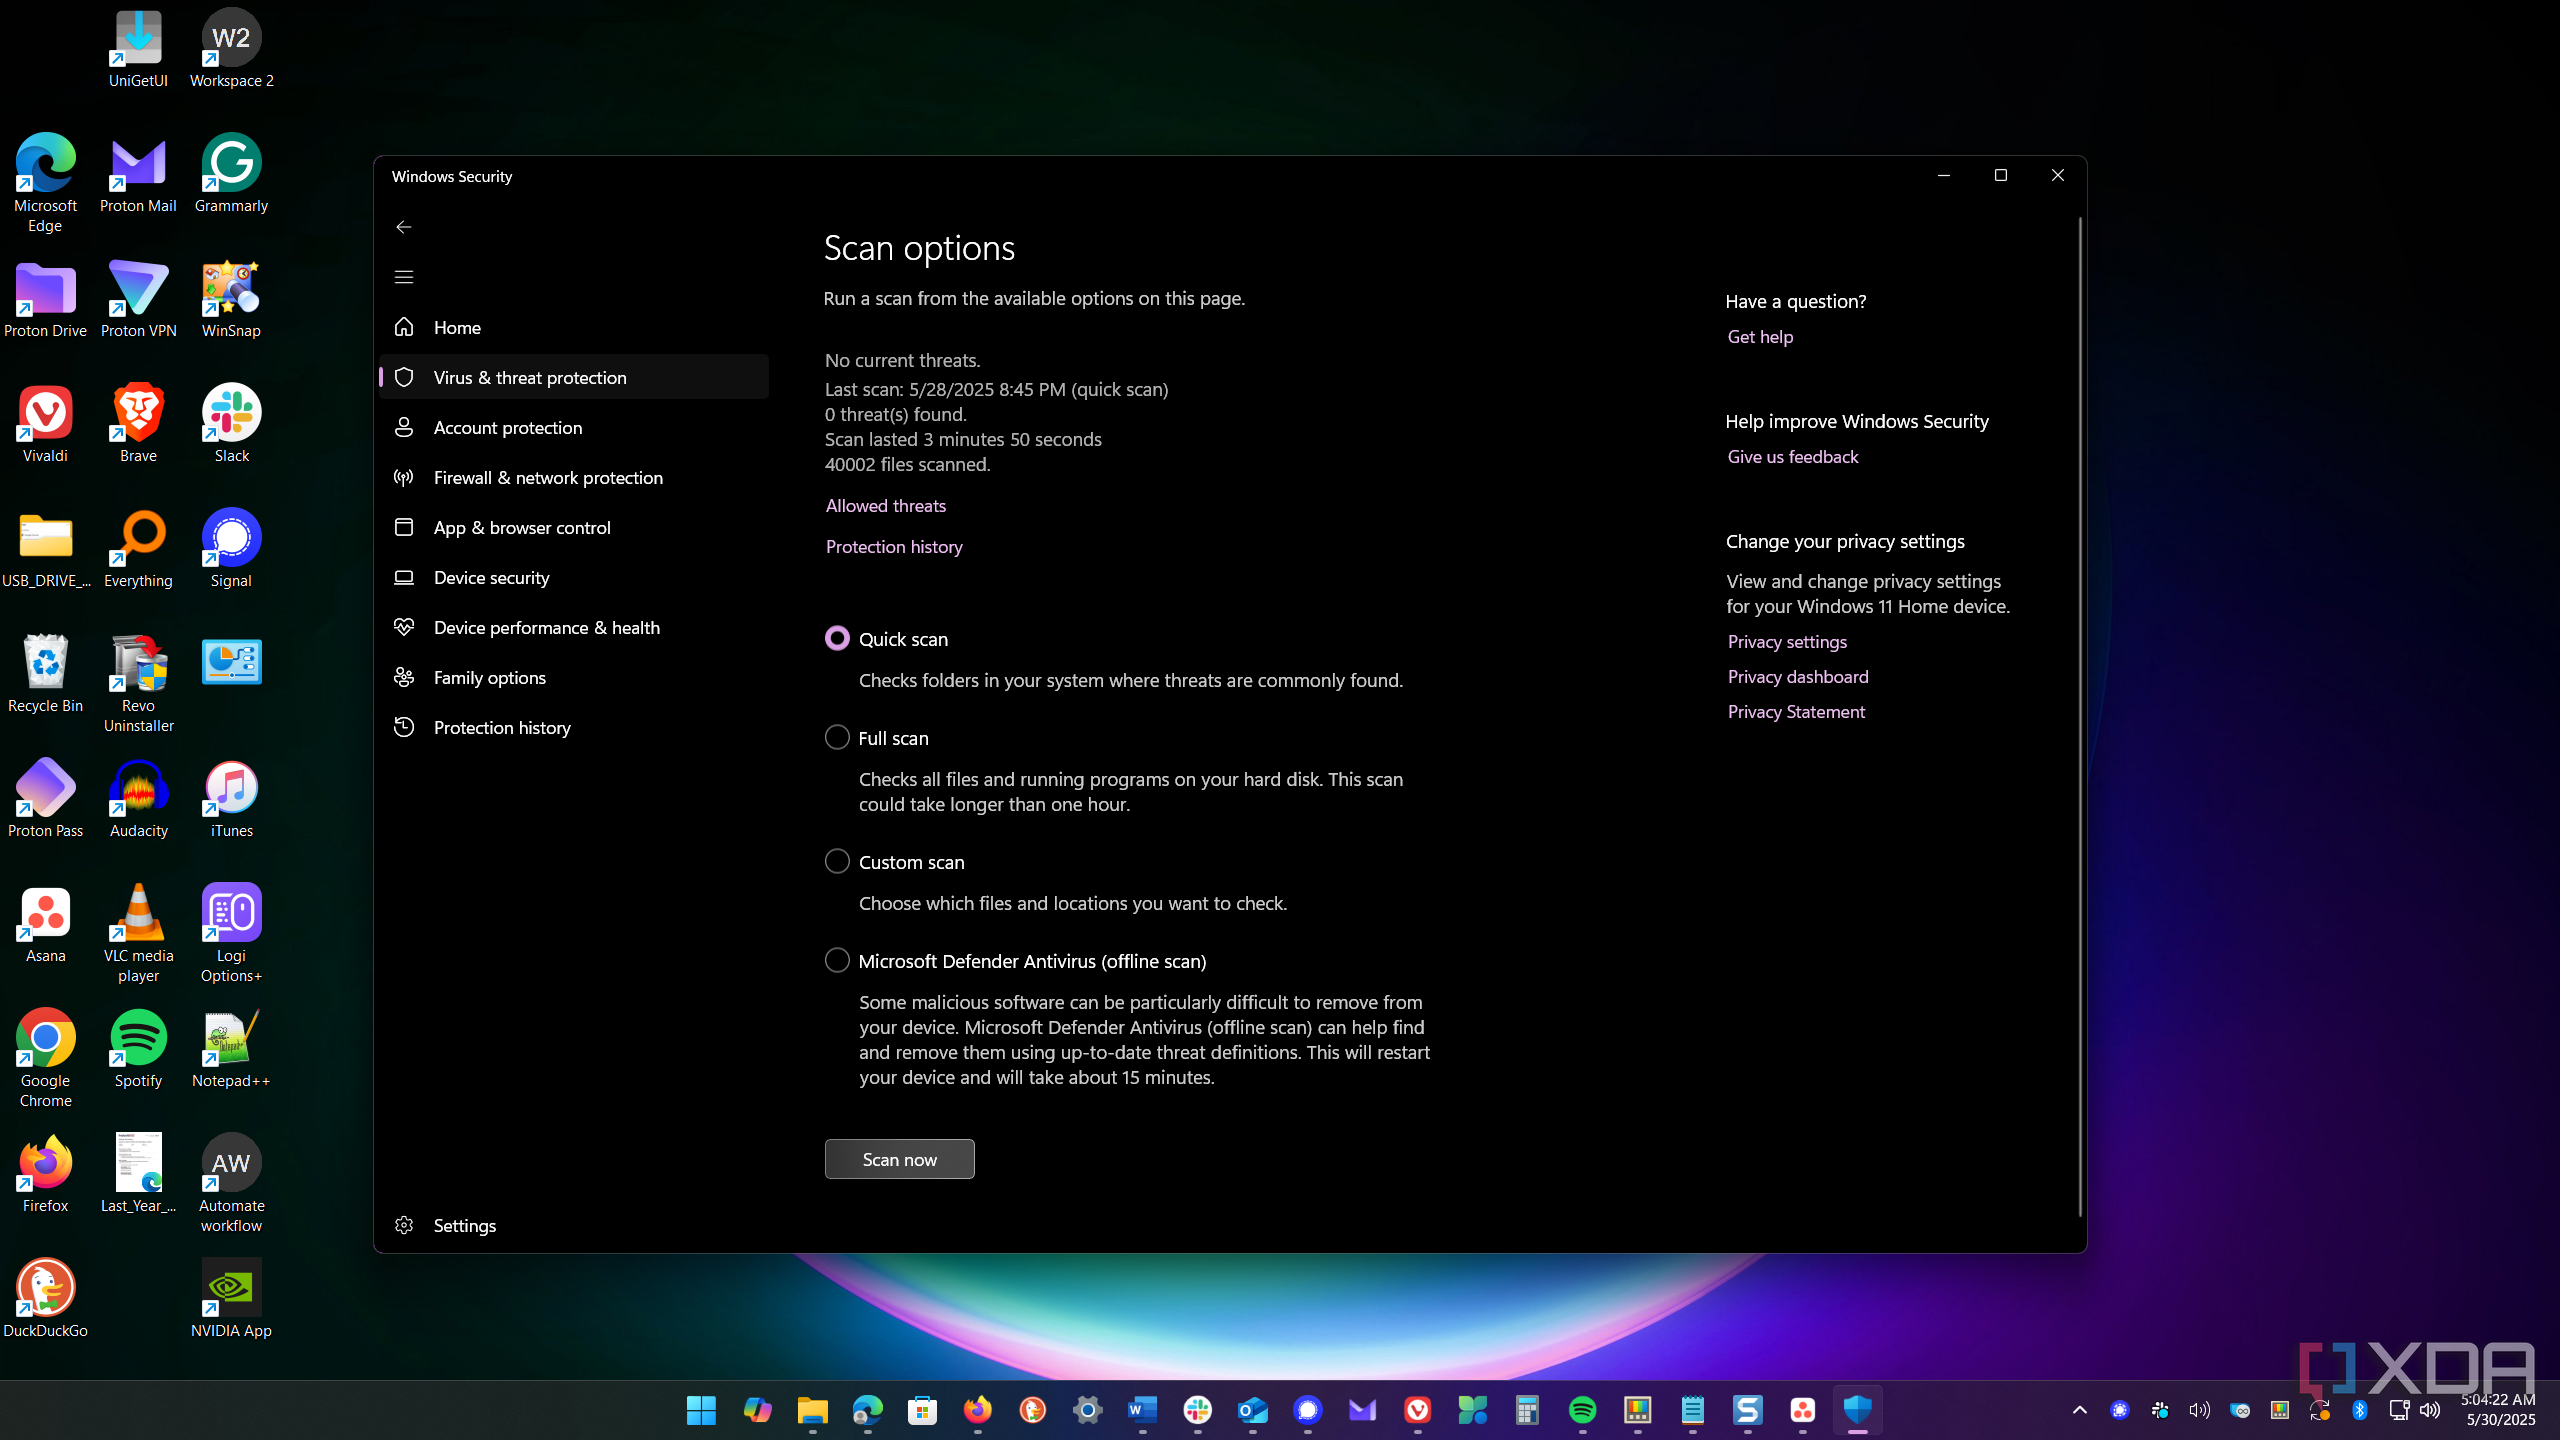Select UniGetUI desktop icon

(138, 48)
